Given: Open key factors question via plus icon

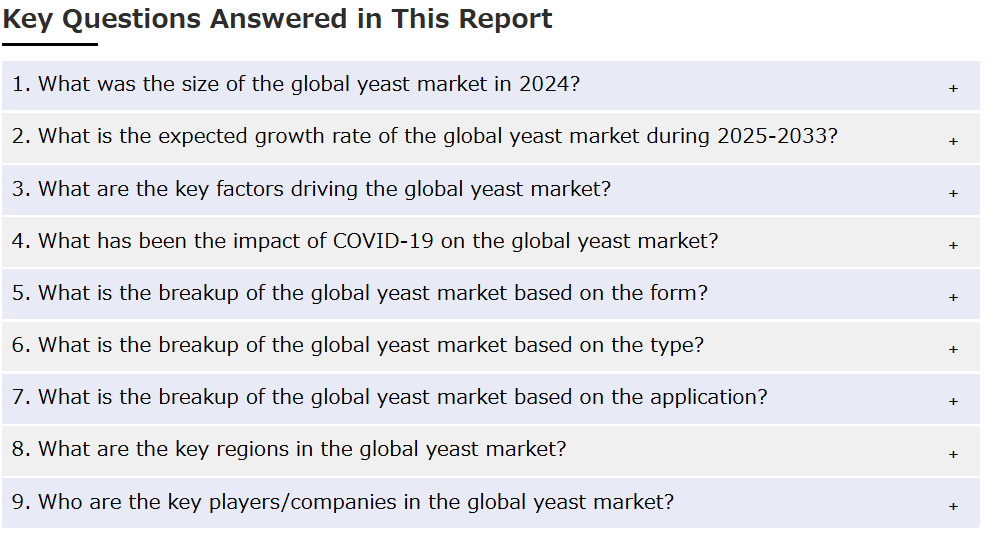Looking at the screenshot, I should click(953, 193).
